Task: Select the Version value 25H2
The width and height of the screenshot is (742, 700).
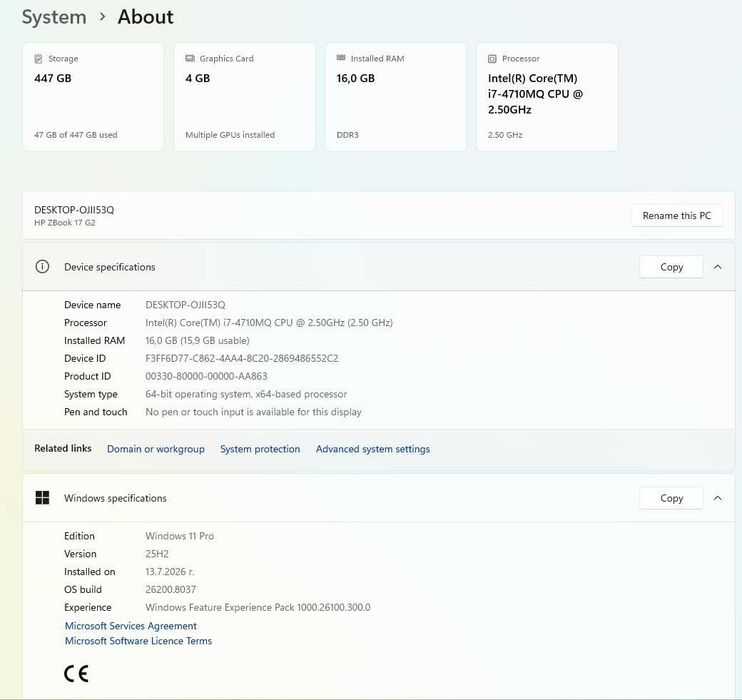Action: click(x=157, y=554)
